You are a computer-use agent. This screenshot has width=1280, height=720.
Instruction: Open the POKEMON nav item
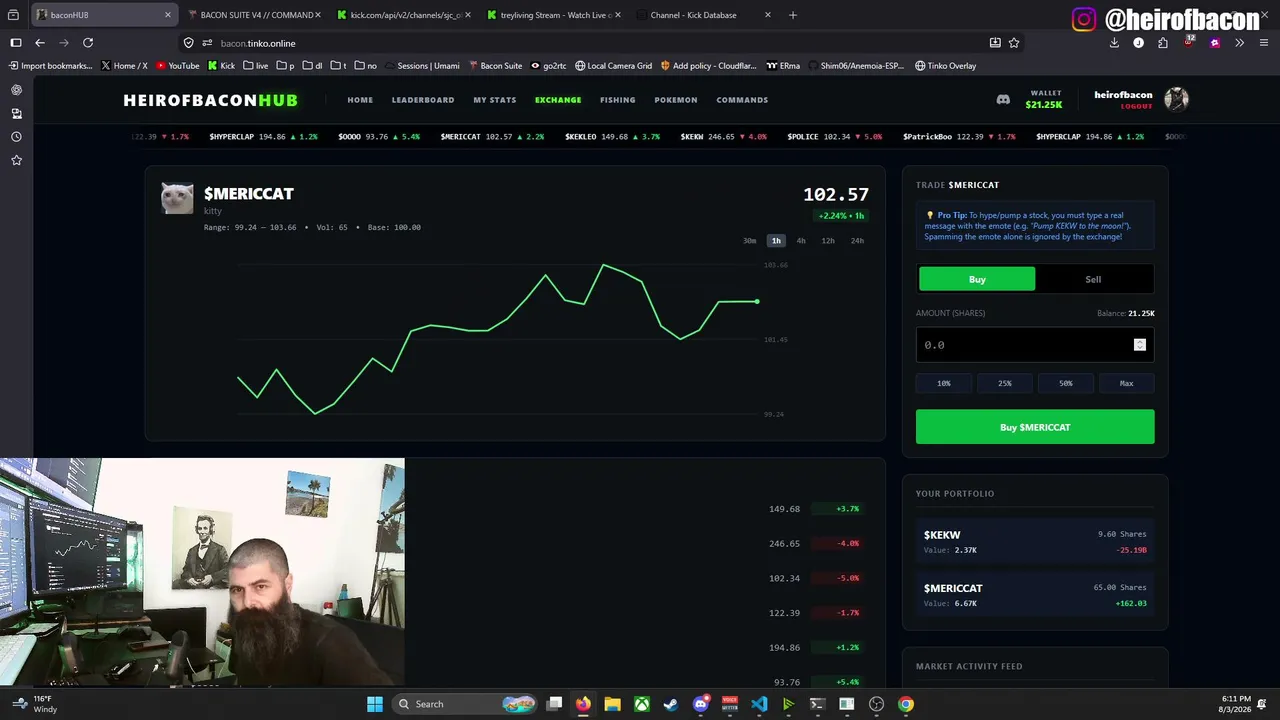[676, 100]
